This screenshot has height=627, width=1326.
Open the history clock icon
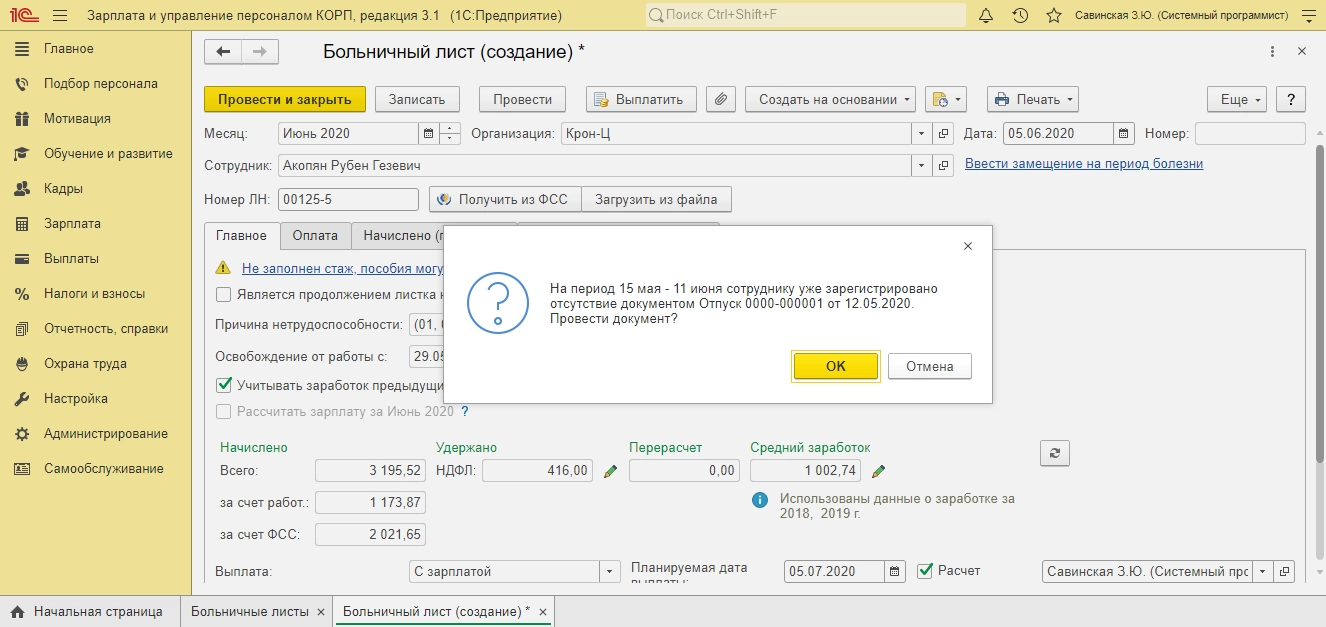(x=1020, y=16)
